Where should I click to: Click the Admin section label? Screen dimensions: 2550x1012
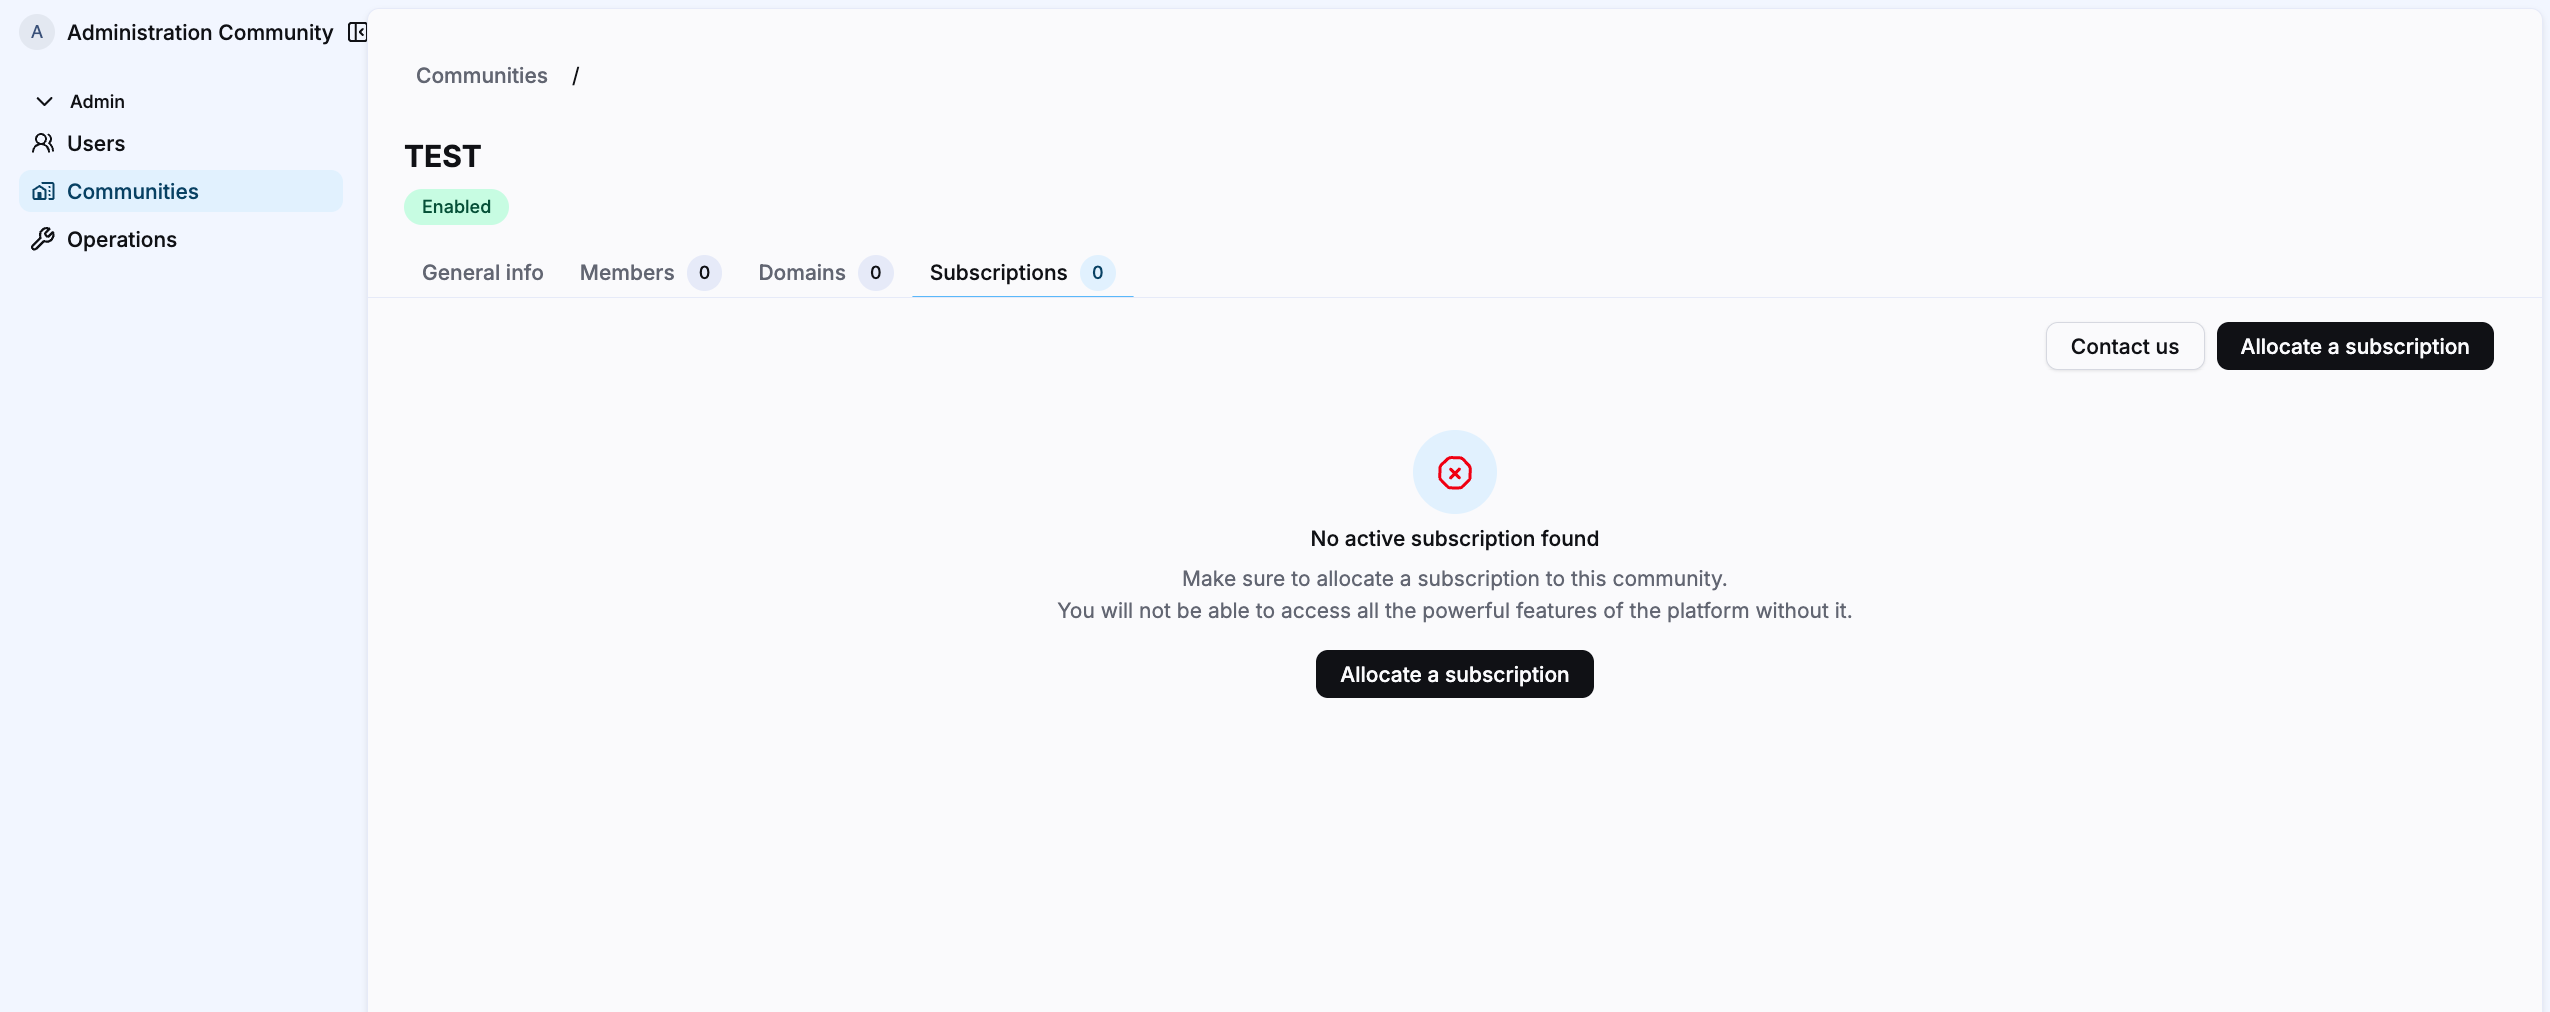97,101
